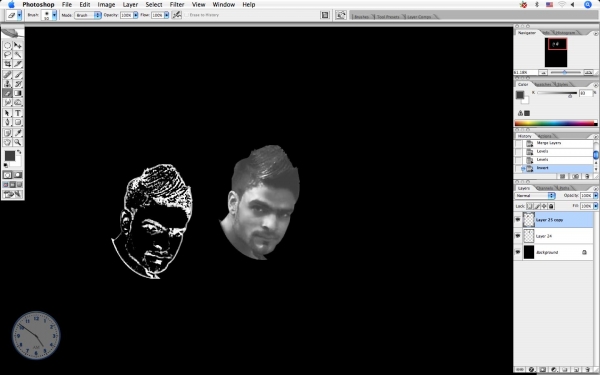This screenshot has width=600, height=375.
Task: Hide Layer 24 visibility eye
Action: (518, 236)
